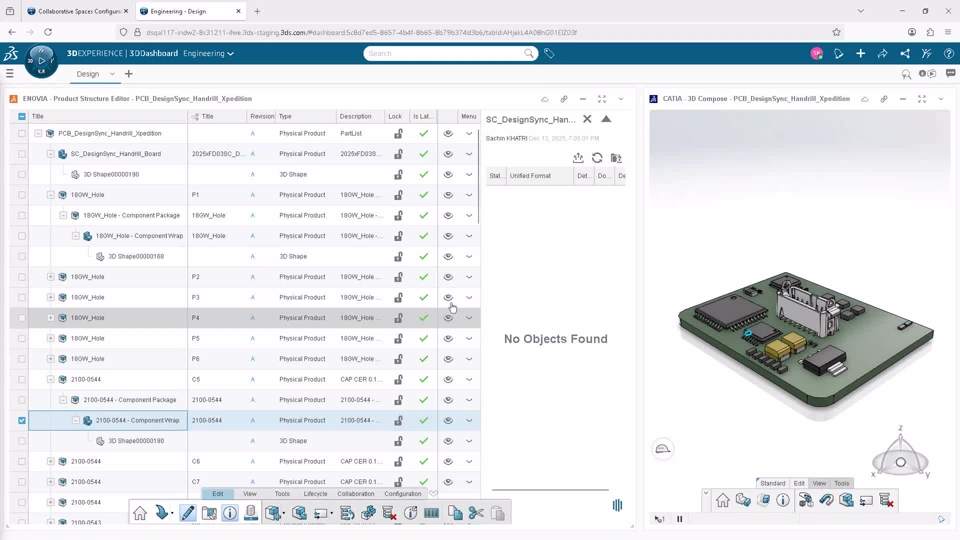This screenshot has height=540, width=960.
Task: Uncheck the 2100-0544 - Component Wrap checkbox
Action: [x=22, y=421]
